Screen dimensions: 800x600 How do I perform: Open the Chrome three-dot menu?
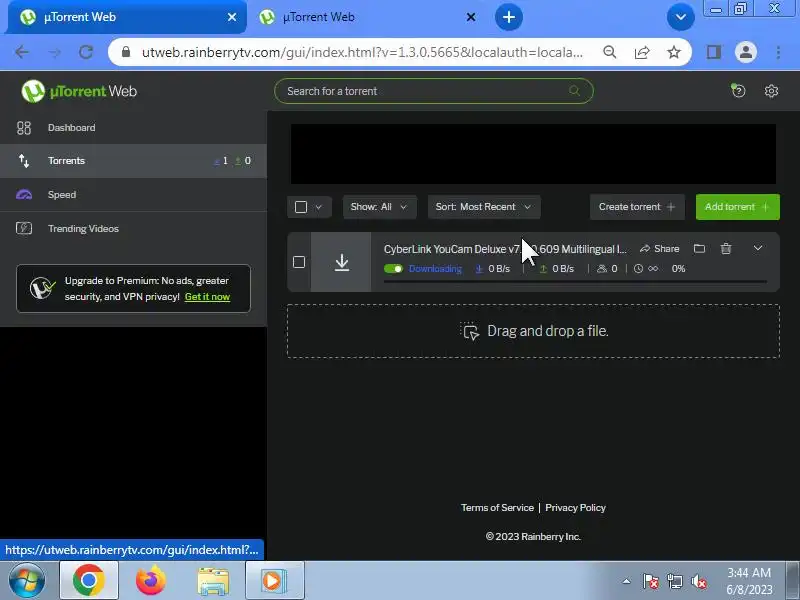point(778,52)
